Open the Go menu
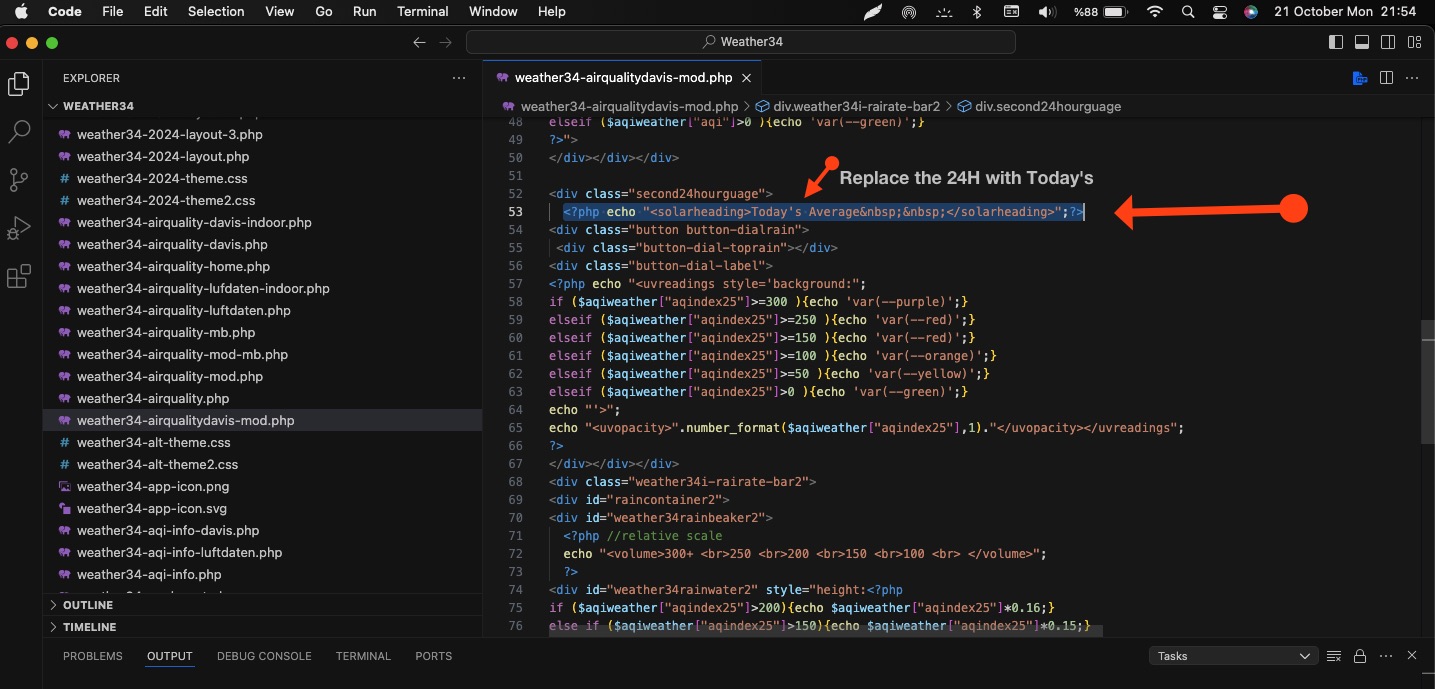 [x=323, y=12]
